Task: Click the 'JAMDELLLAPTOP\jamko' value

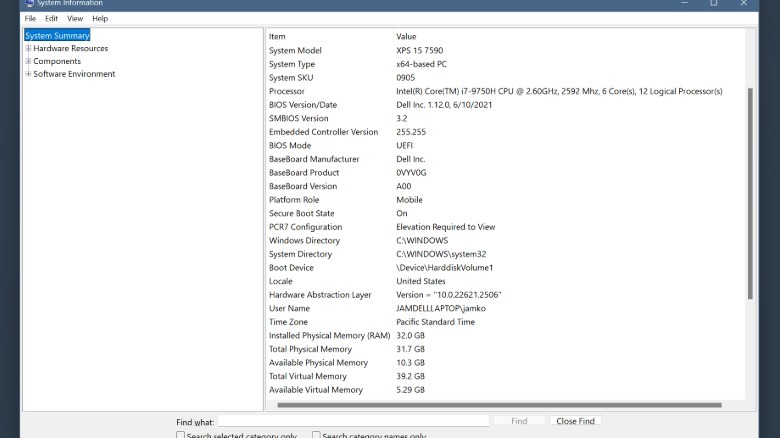Action: [x=441, y=308]
